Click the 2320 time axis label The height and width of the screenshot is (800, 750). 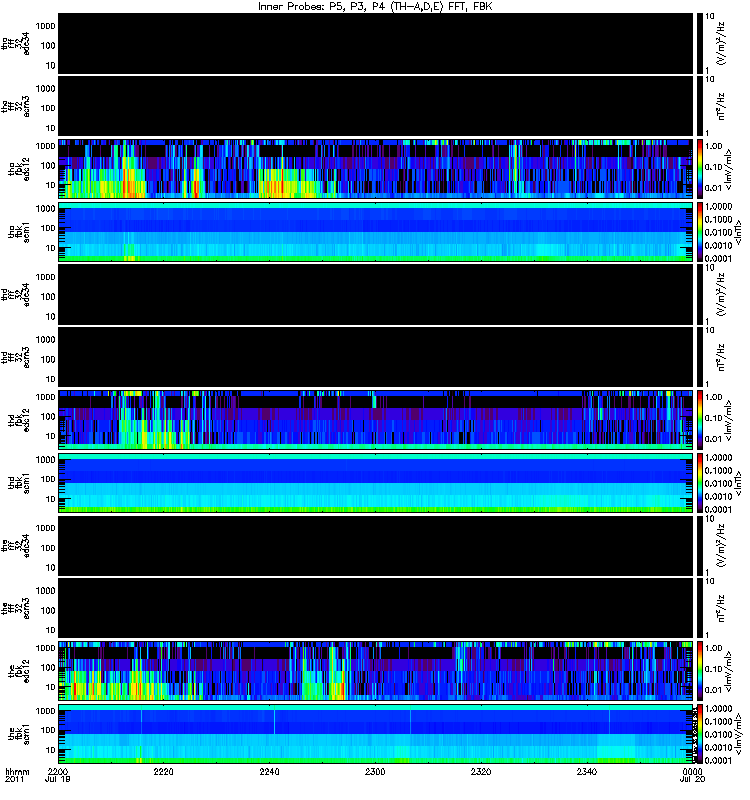pos(481,771)
